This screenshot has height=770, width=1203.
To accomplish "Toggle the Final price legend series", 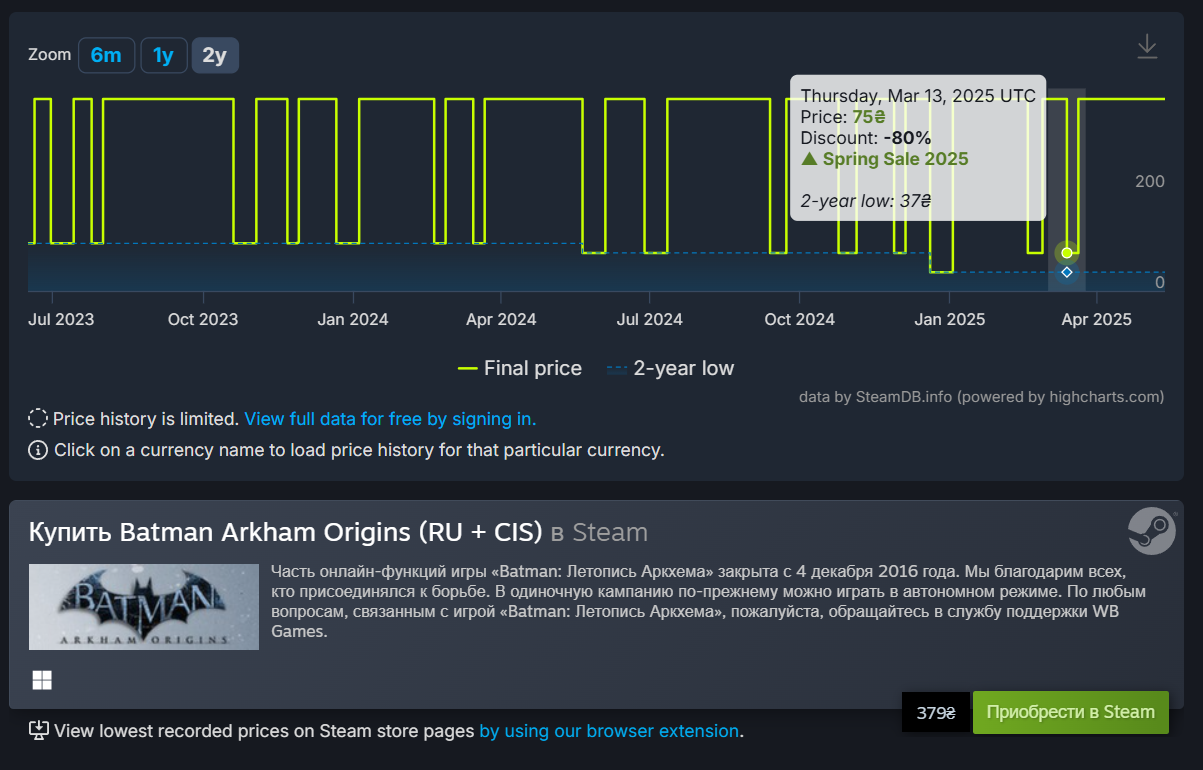I will click(x=520, y=368).
